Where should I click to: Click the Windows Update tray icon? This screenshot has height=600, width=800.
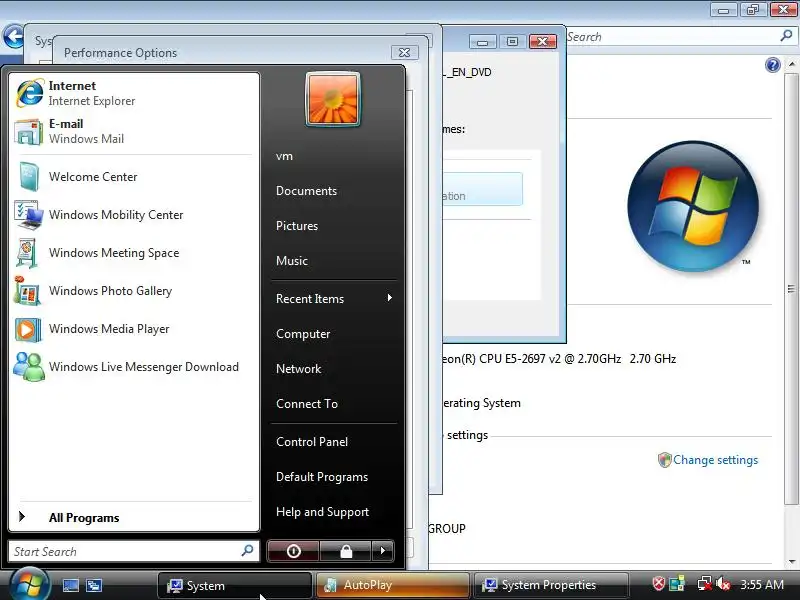coord(677,584)
